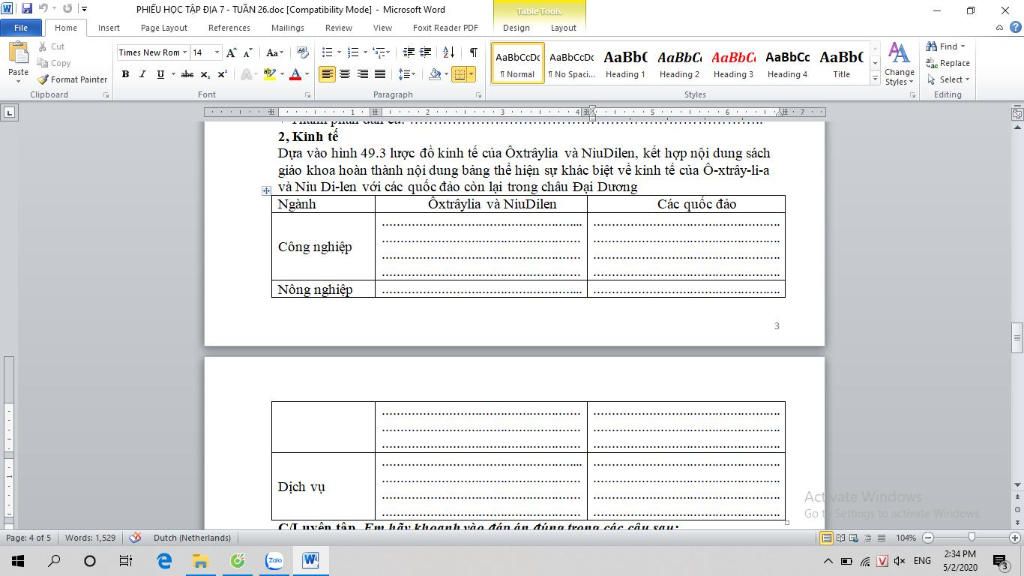The height and width of the screenshot is (576, 1024).
Task: Toggle Align Text Left
Action: [x=327, y=74]
